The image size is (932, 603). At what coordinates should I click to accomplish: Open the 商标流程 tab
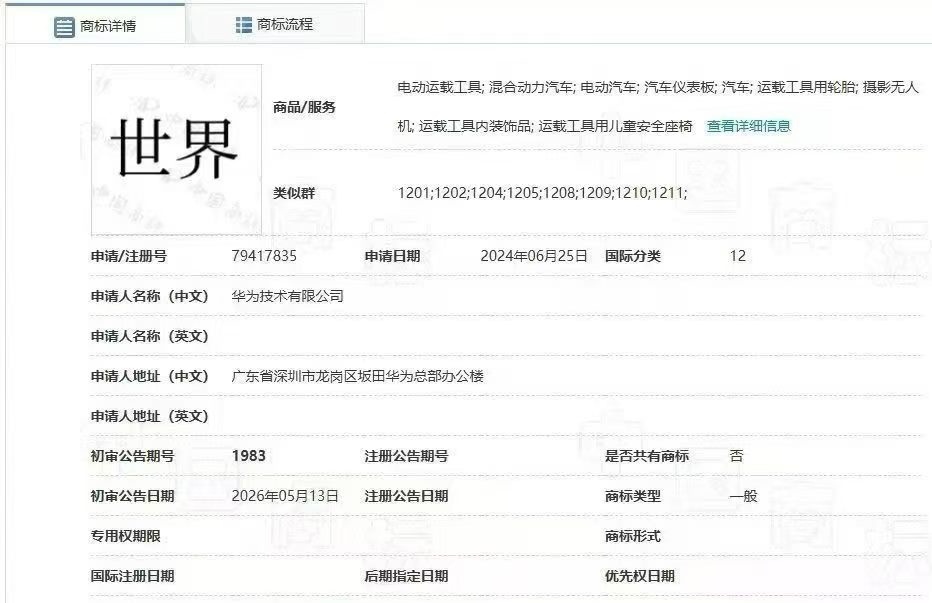coord(275,24)
